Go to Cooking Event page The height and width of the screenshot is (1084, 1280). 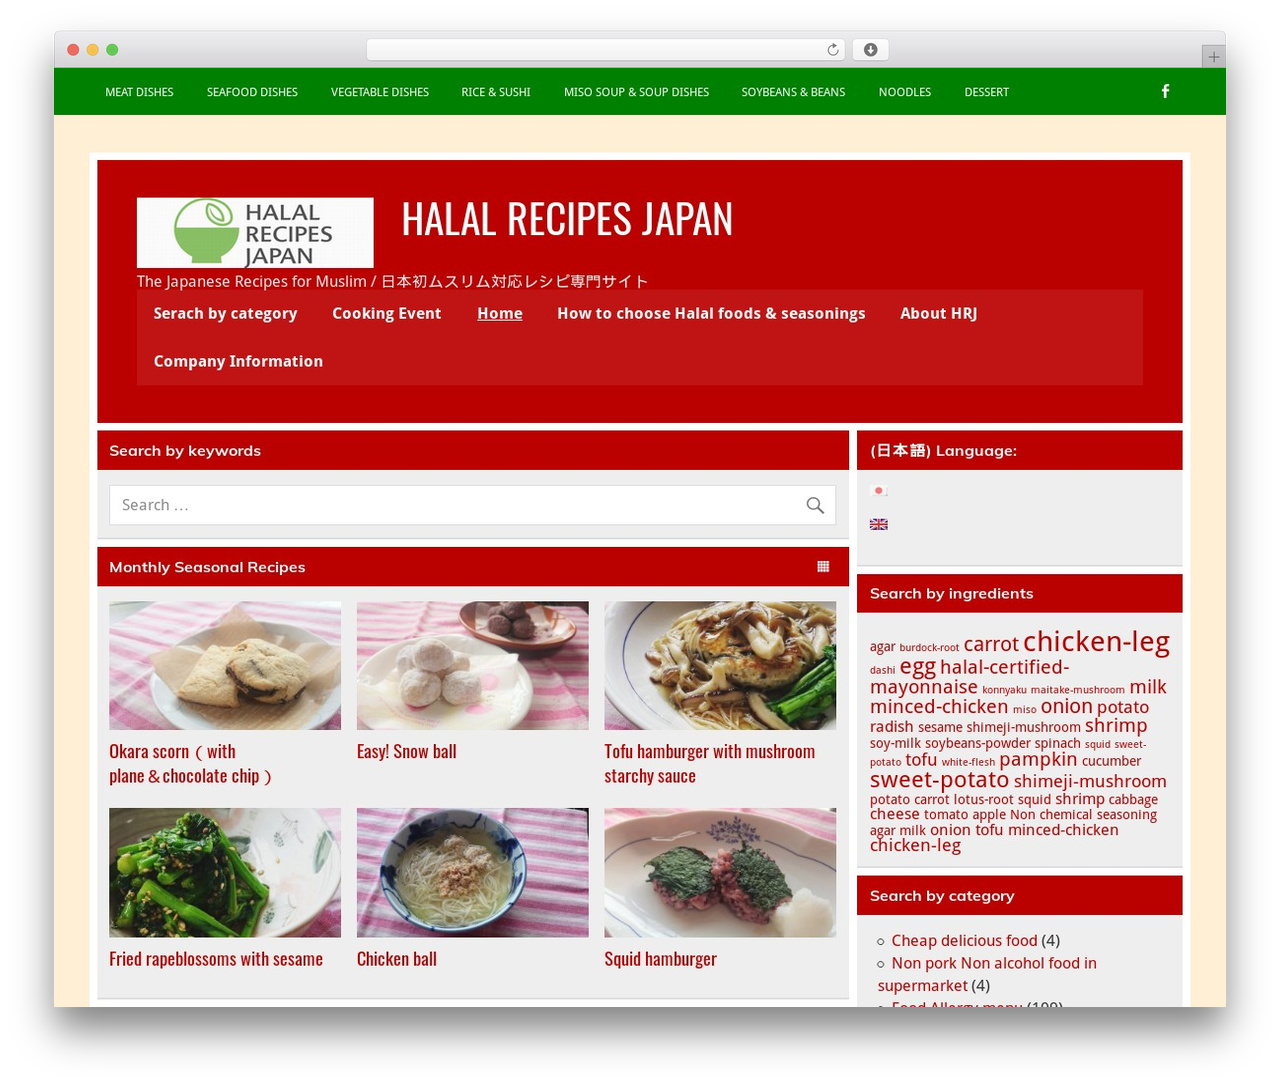[386, 313]
